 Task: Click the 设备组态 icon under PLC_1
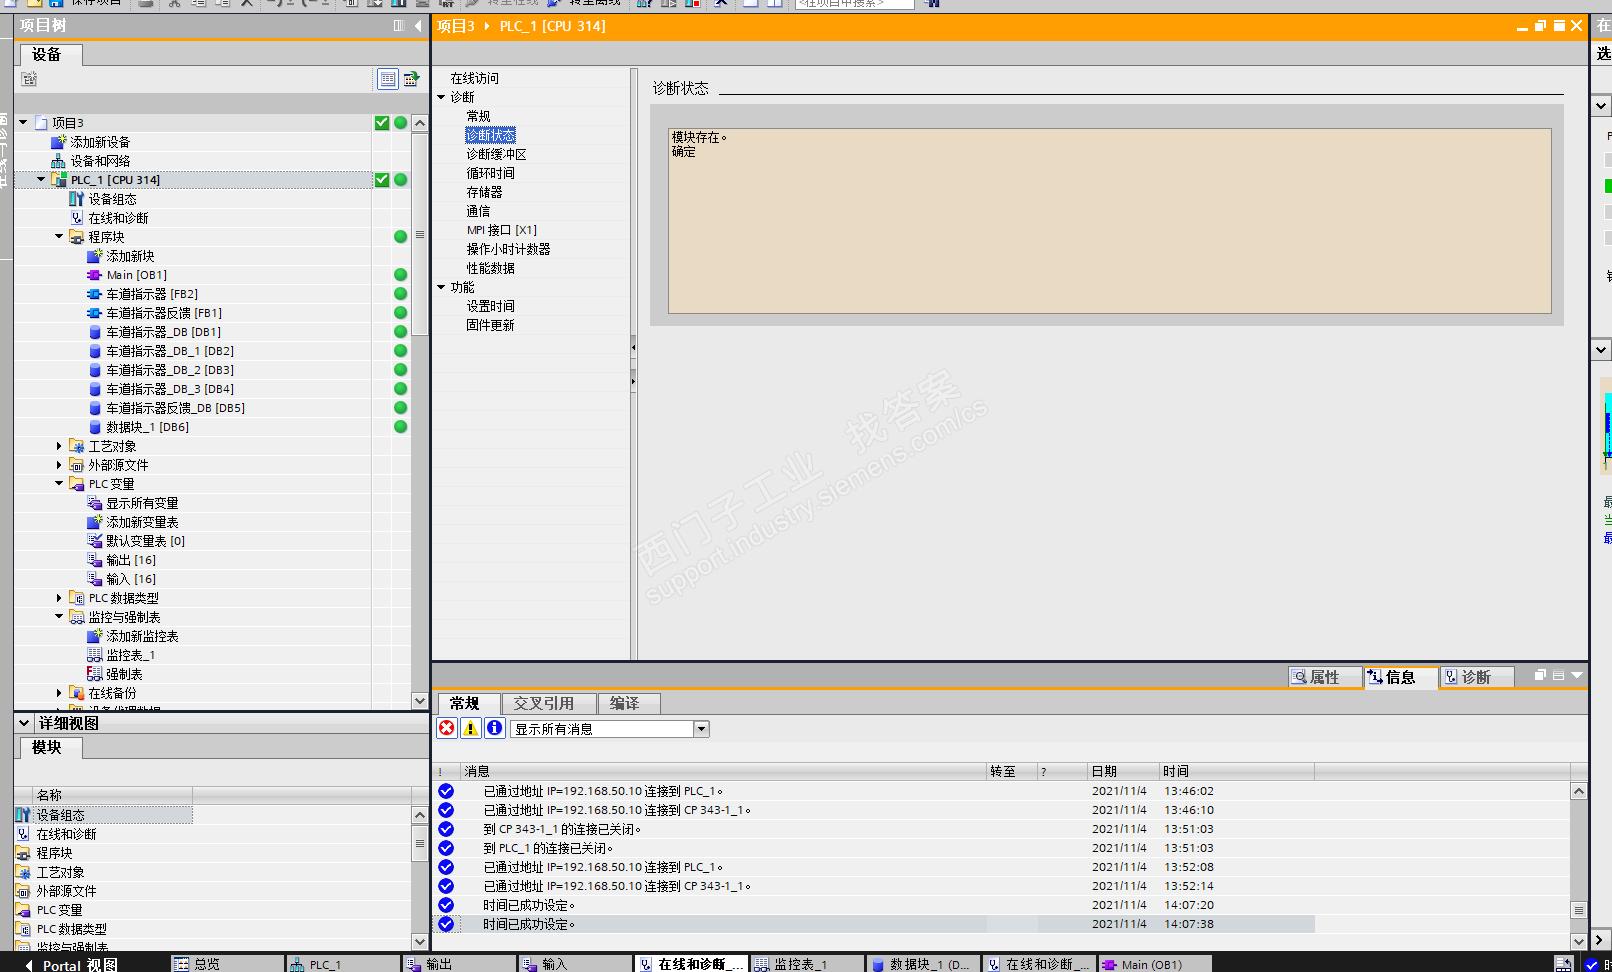click(77, 199)
